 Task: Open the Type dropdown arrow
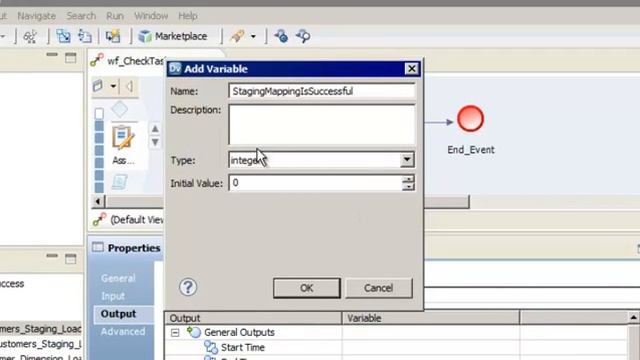coord(407,160)
